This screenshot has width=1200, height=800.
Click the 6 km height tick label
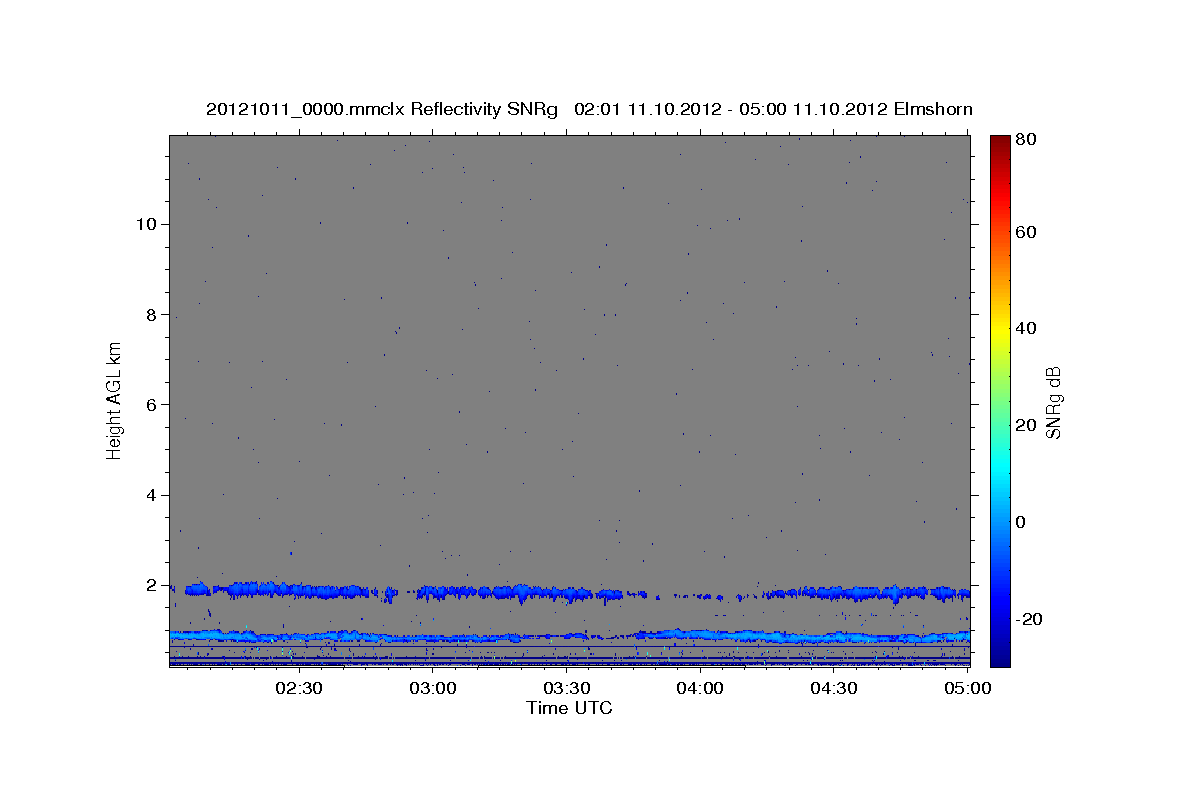(x=150, y=404)
